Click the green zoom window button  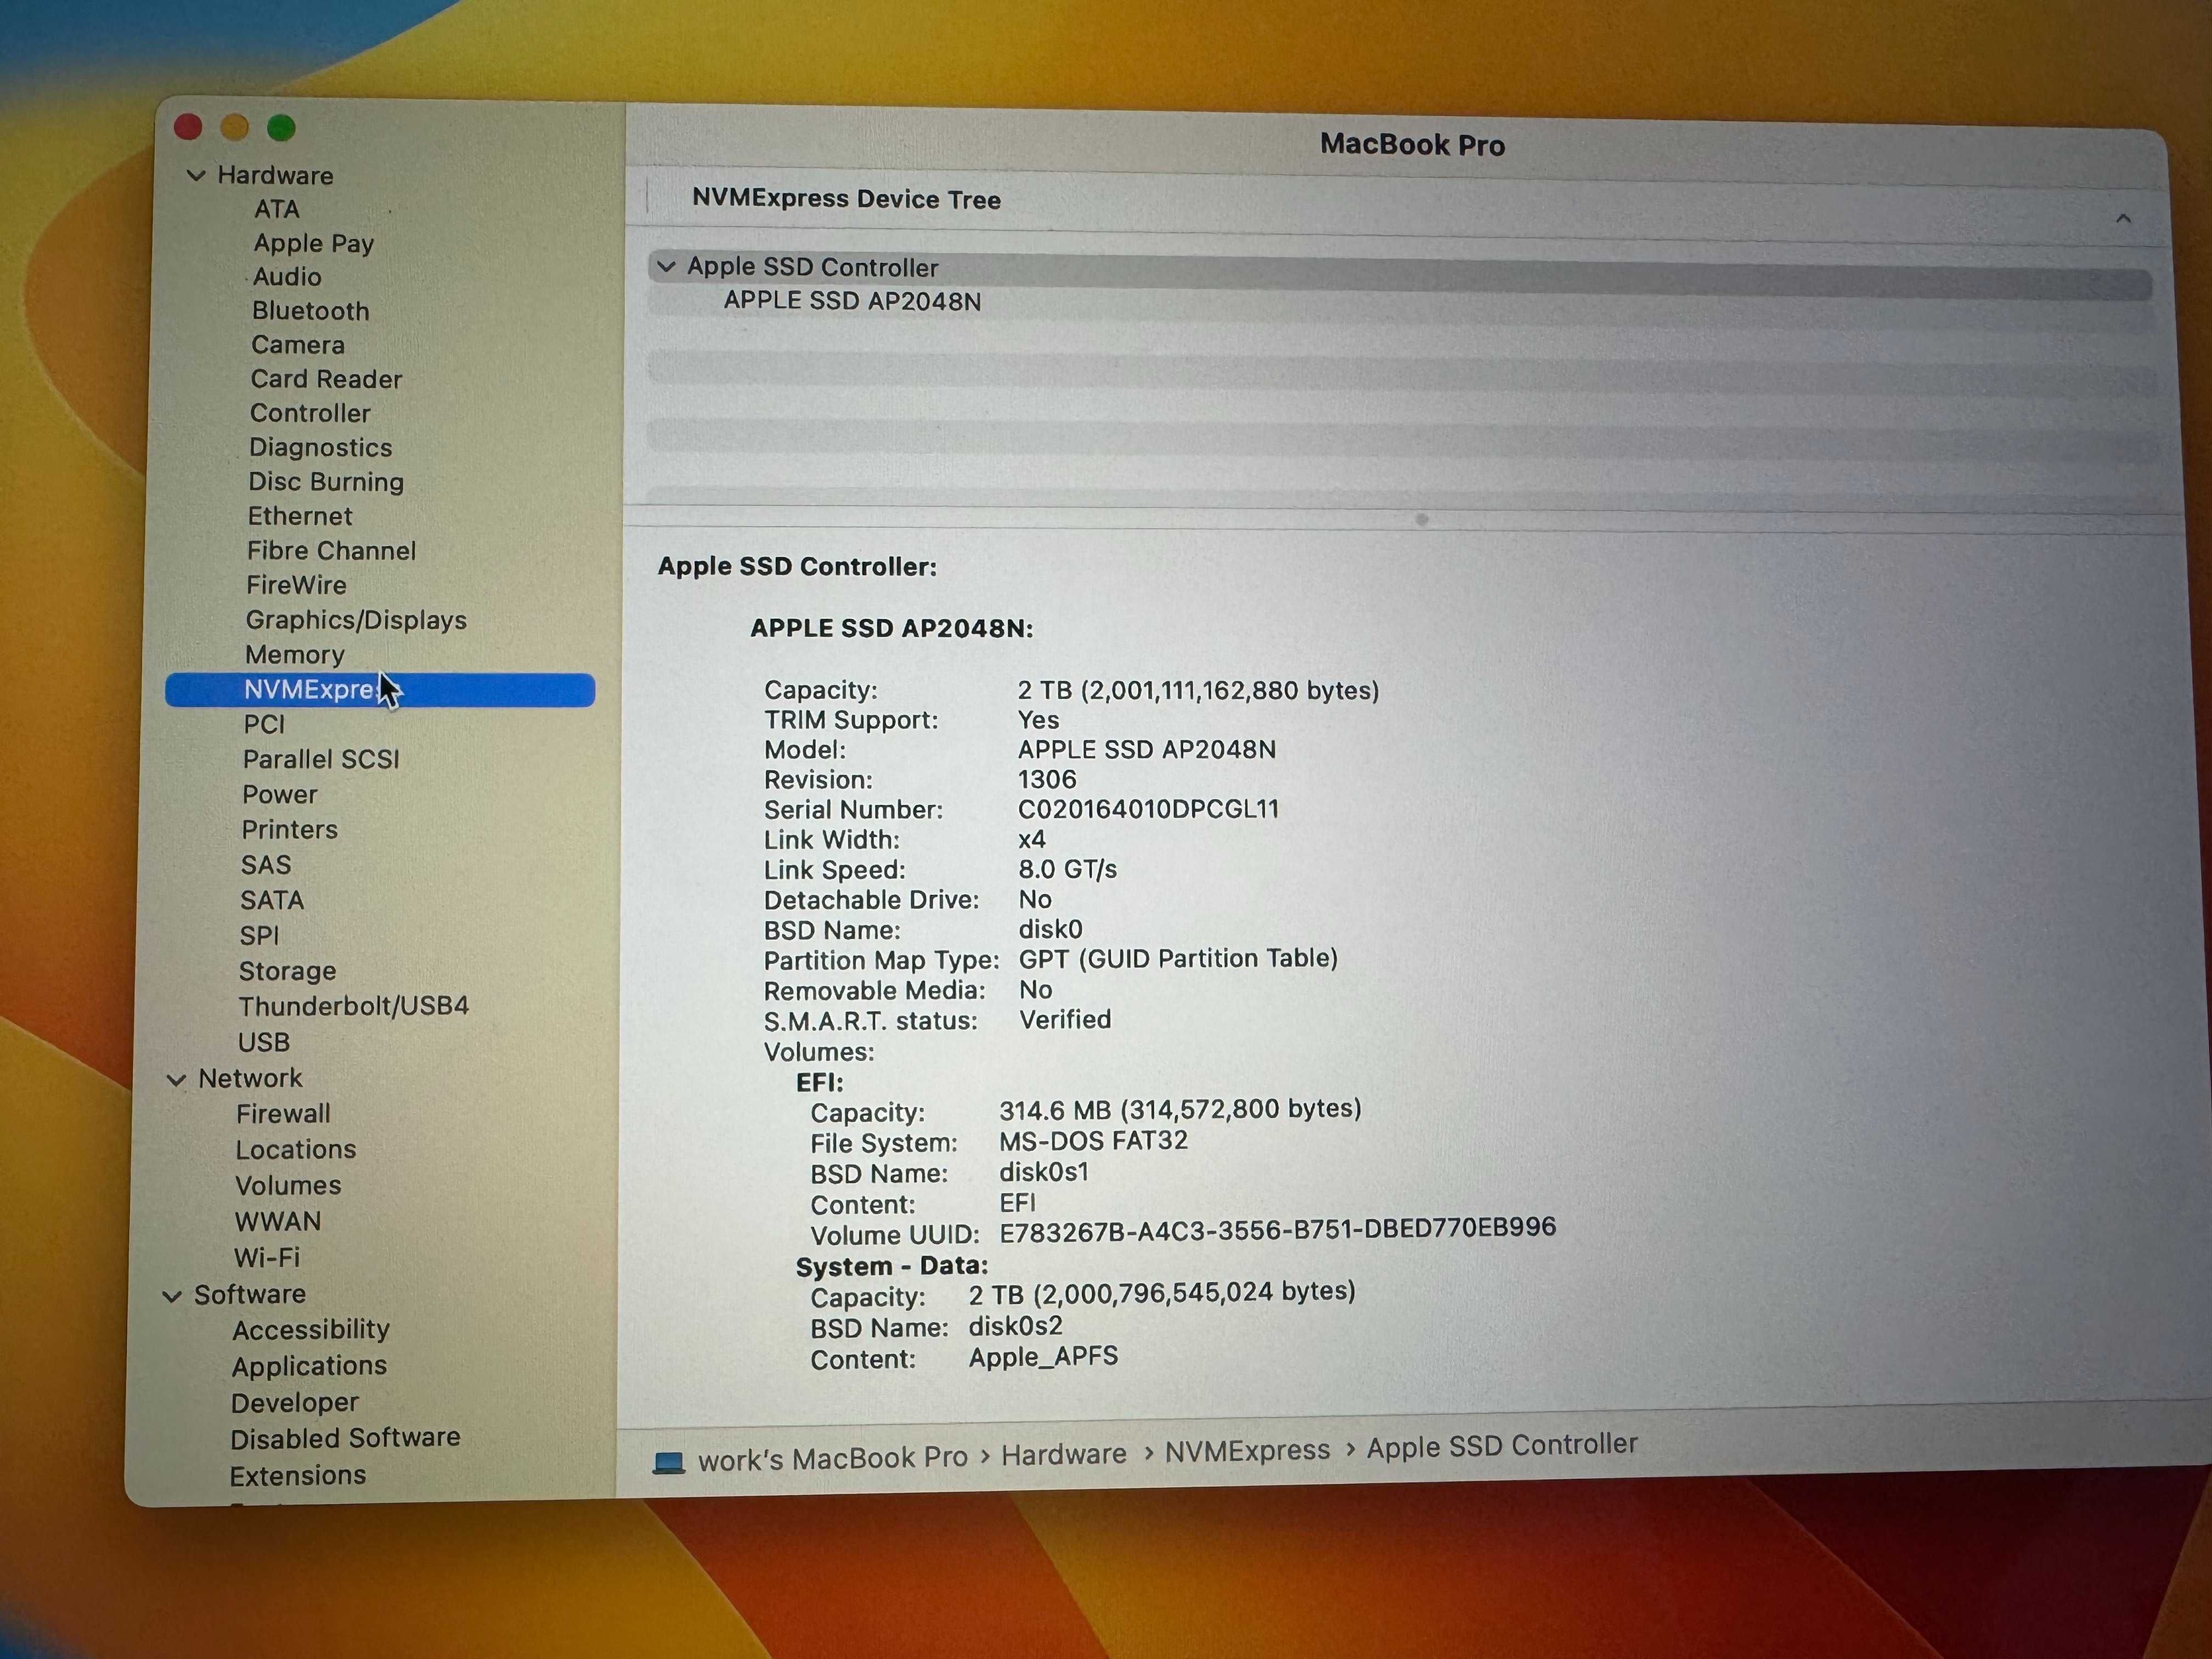click(281, 128)
